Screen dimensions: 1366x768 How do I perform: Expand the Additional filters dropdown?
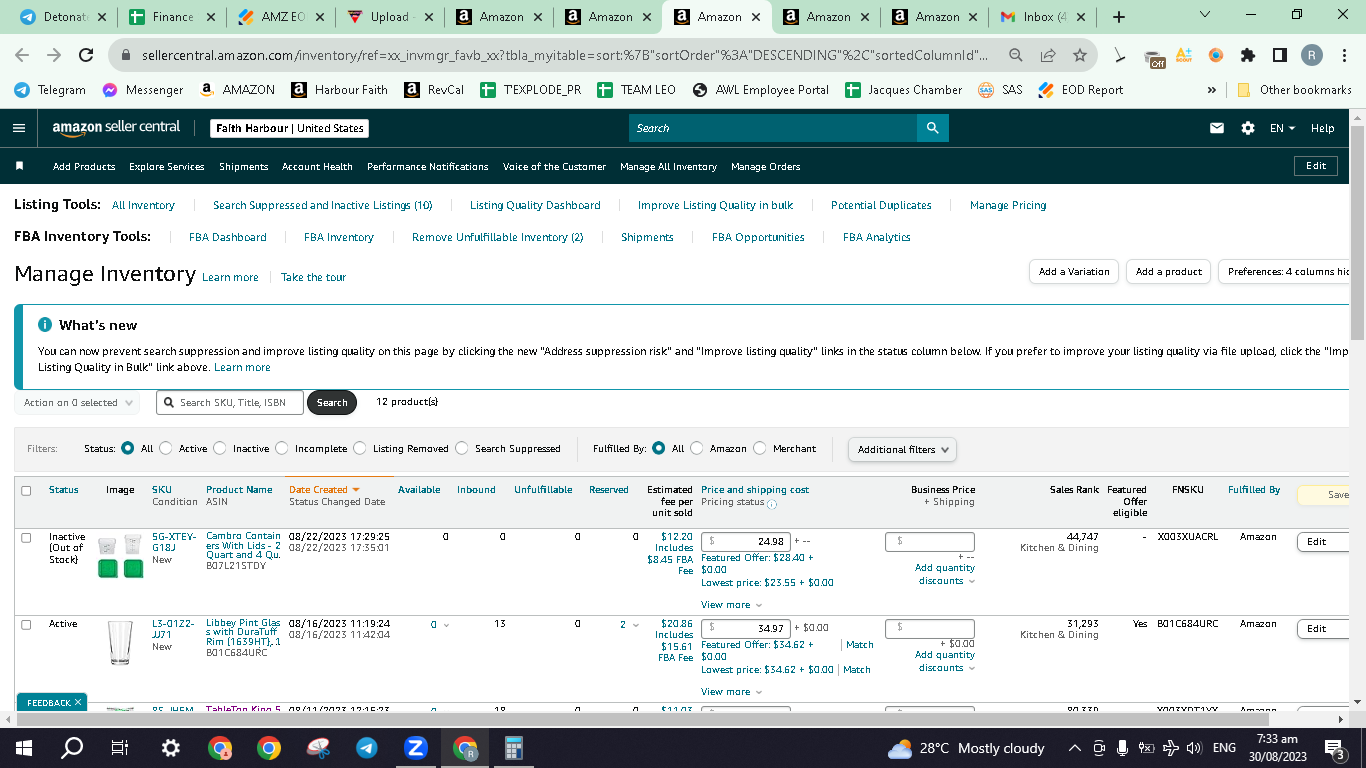tap(902, 449)
